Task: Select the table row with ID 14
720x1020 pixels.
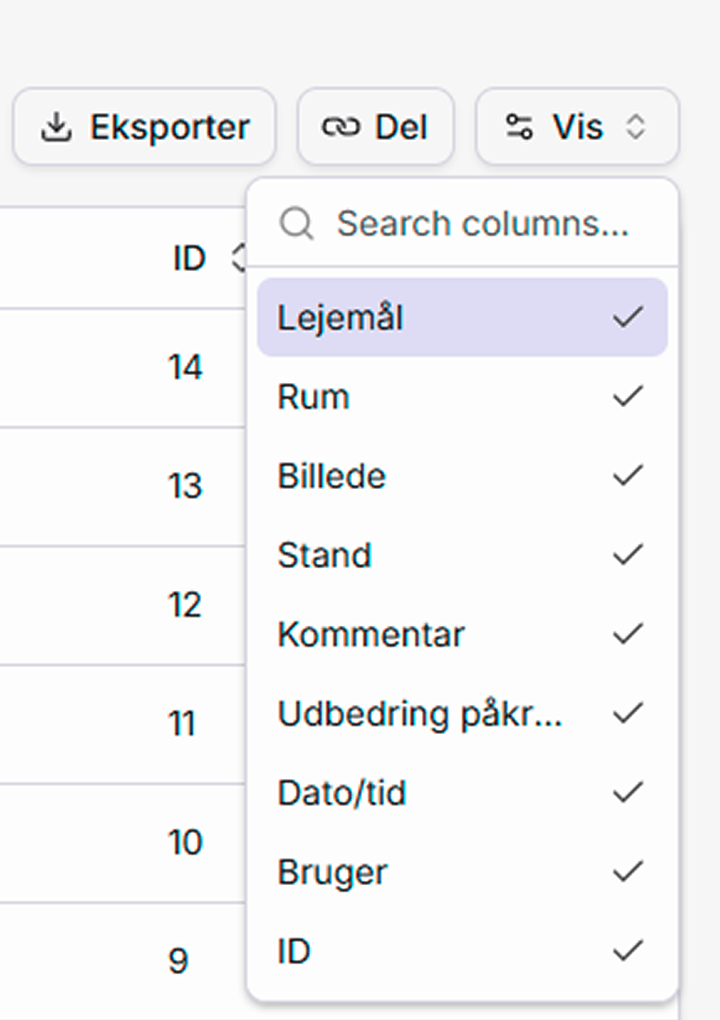Action: click(x=120, y=367)
